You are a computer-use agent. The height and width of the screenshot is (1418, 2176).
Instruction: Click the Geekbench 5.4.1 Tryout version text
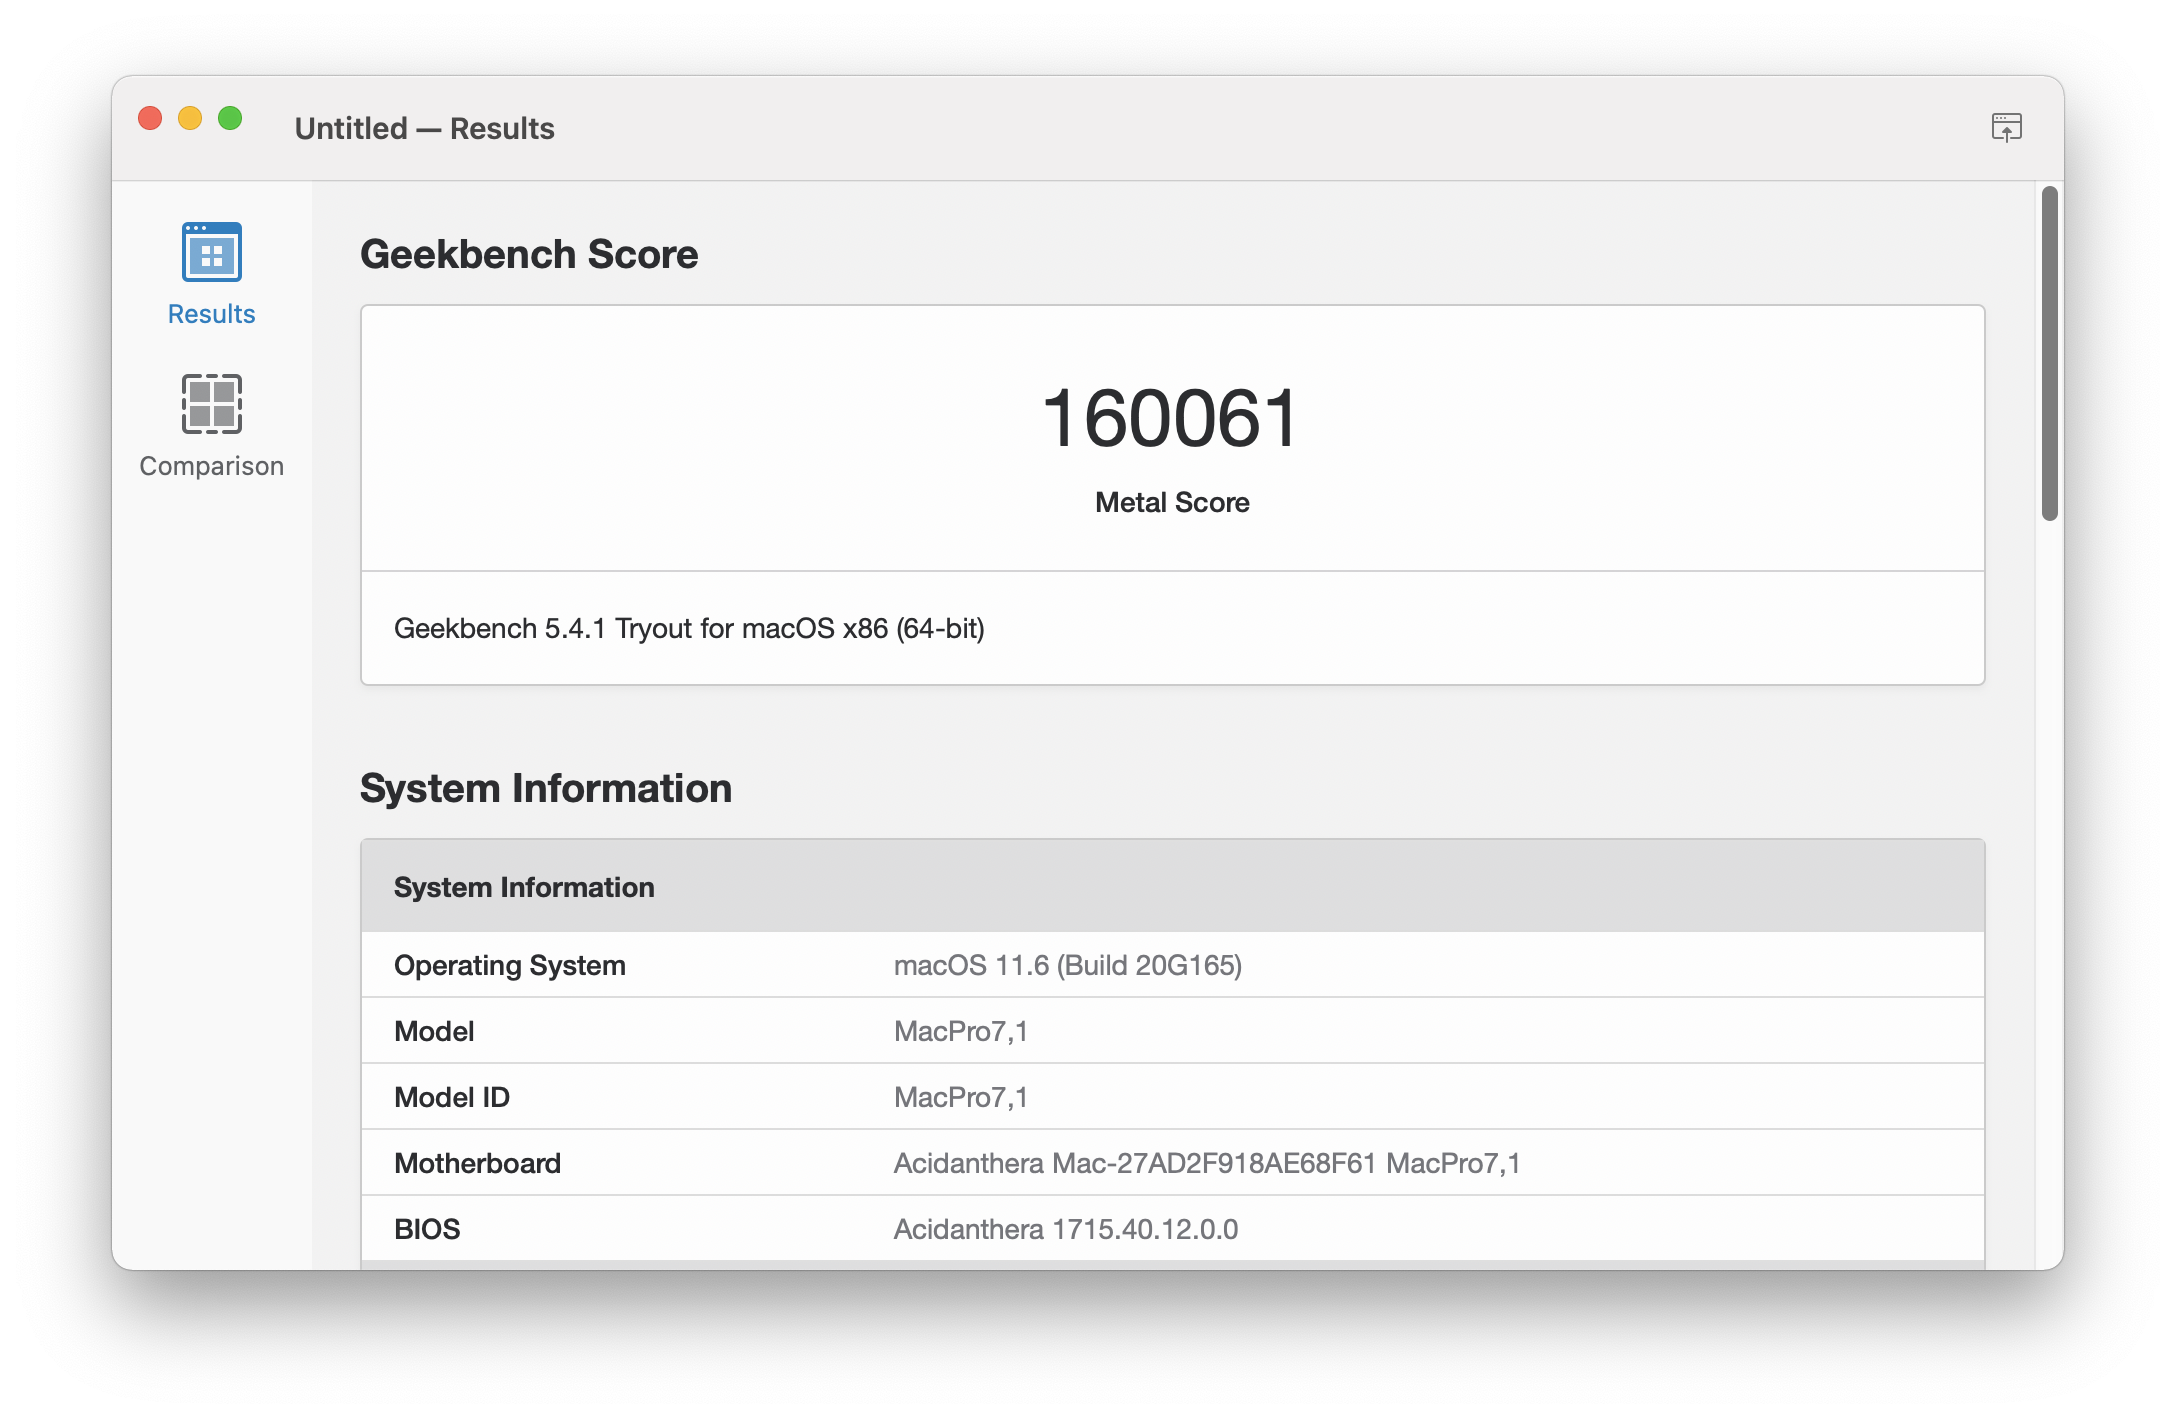pyautogui.click(x=689, y=628)
